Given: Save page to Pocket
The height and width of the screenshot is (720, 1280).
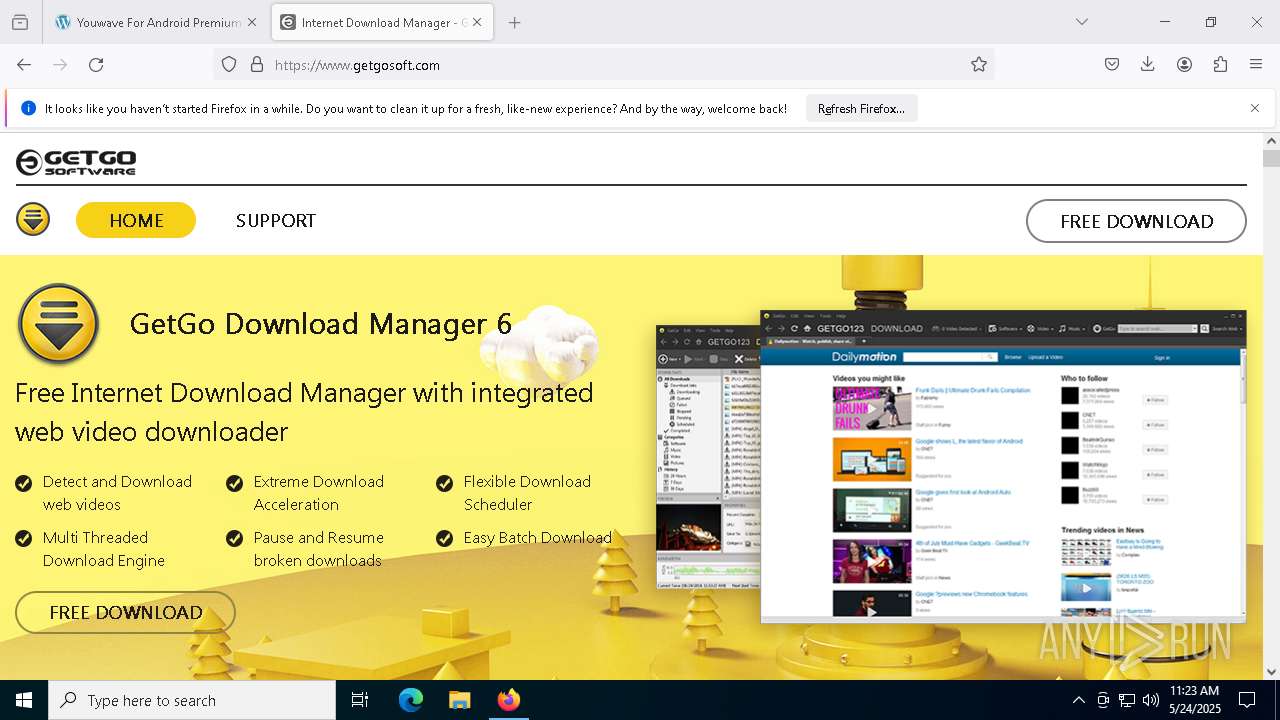Looking at the screenshot, I should [x=1112, y=64].
